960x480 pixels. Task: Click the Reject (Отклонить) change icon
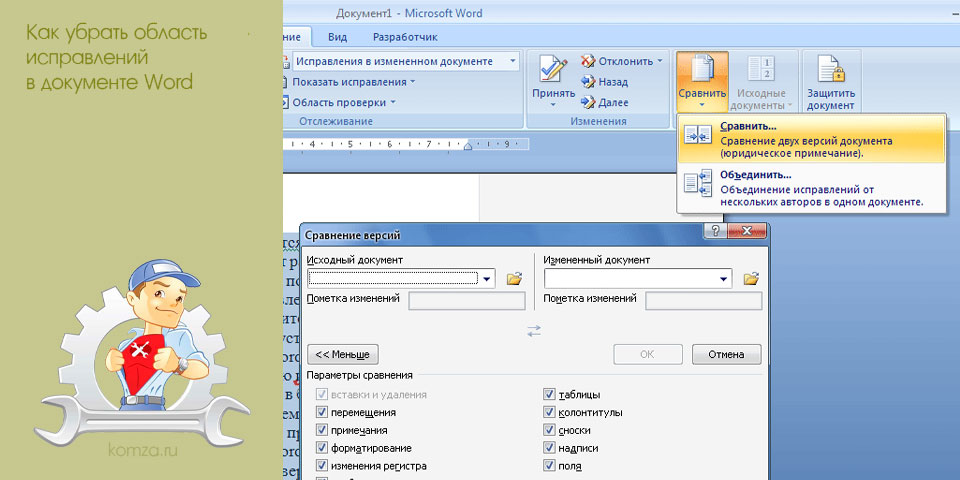pyautogui.click(x=588, y=61)
